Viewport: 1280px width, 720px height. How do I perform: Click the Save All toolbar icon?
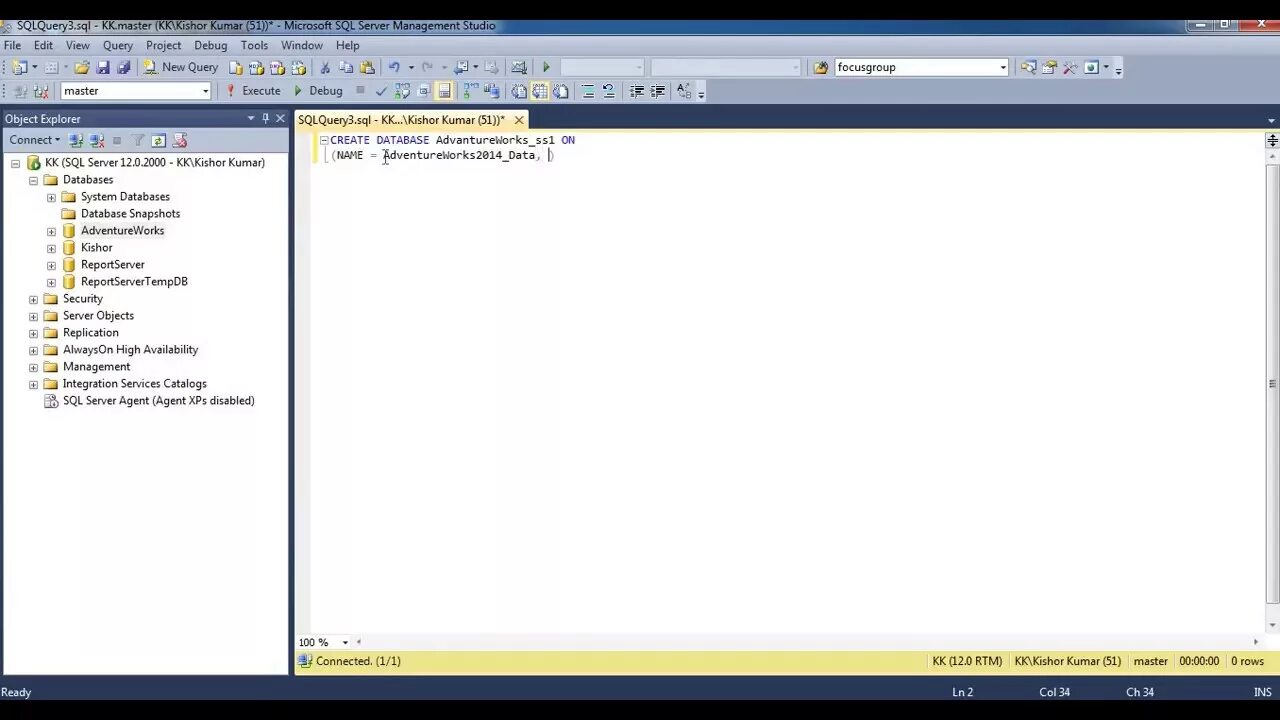click(124, 68)
